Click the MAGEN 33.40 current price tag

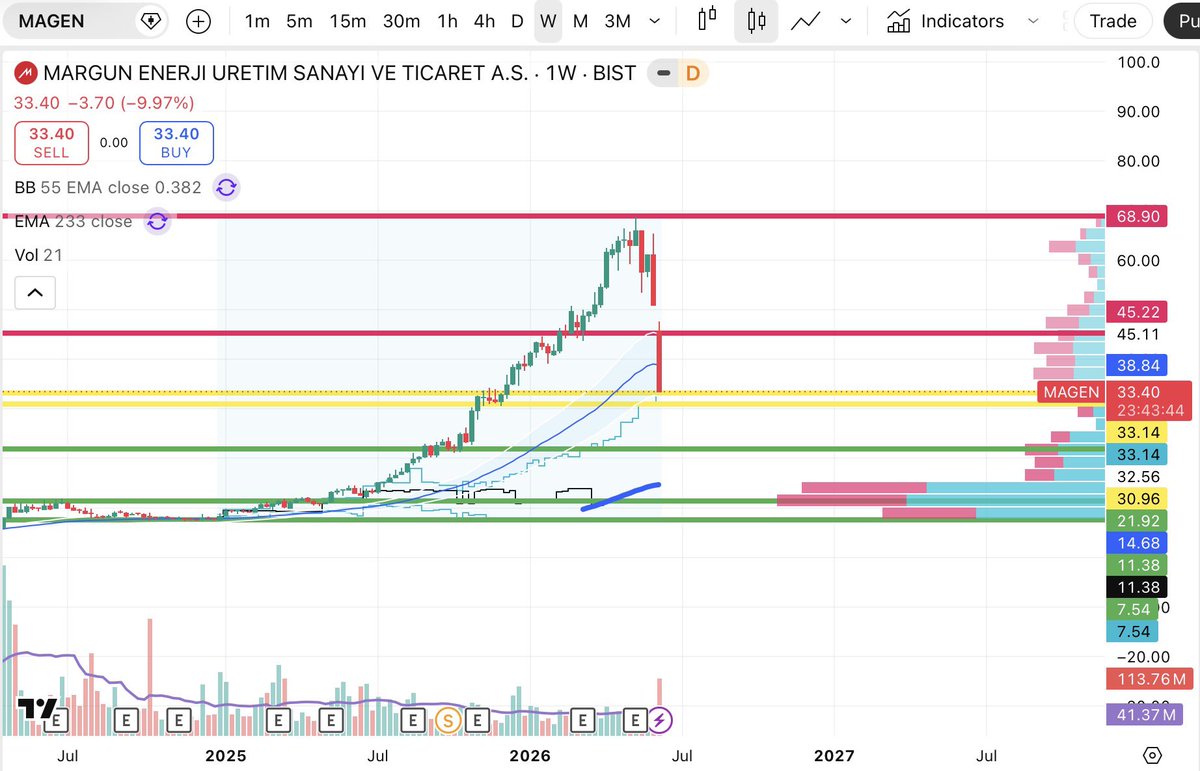[1112, 400]
